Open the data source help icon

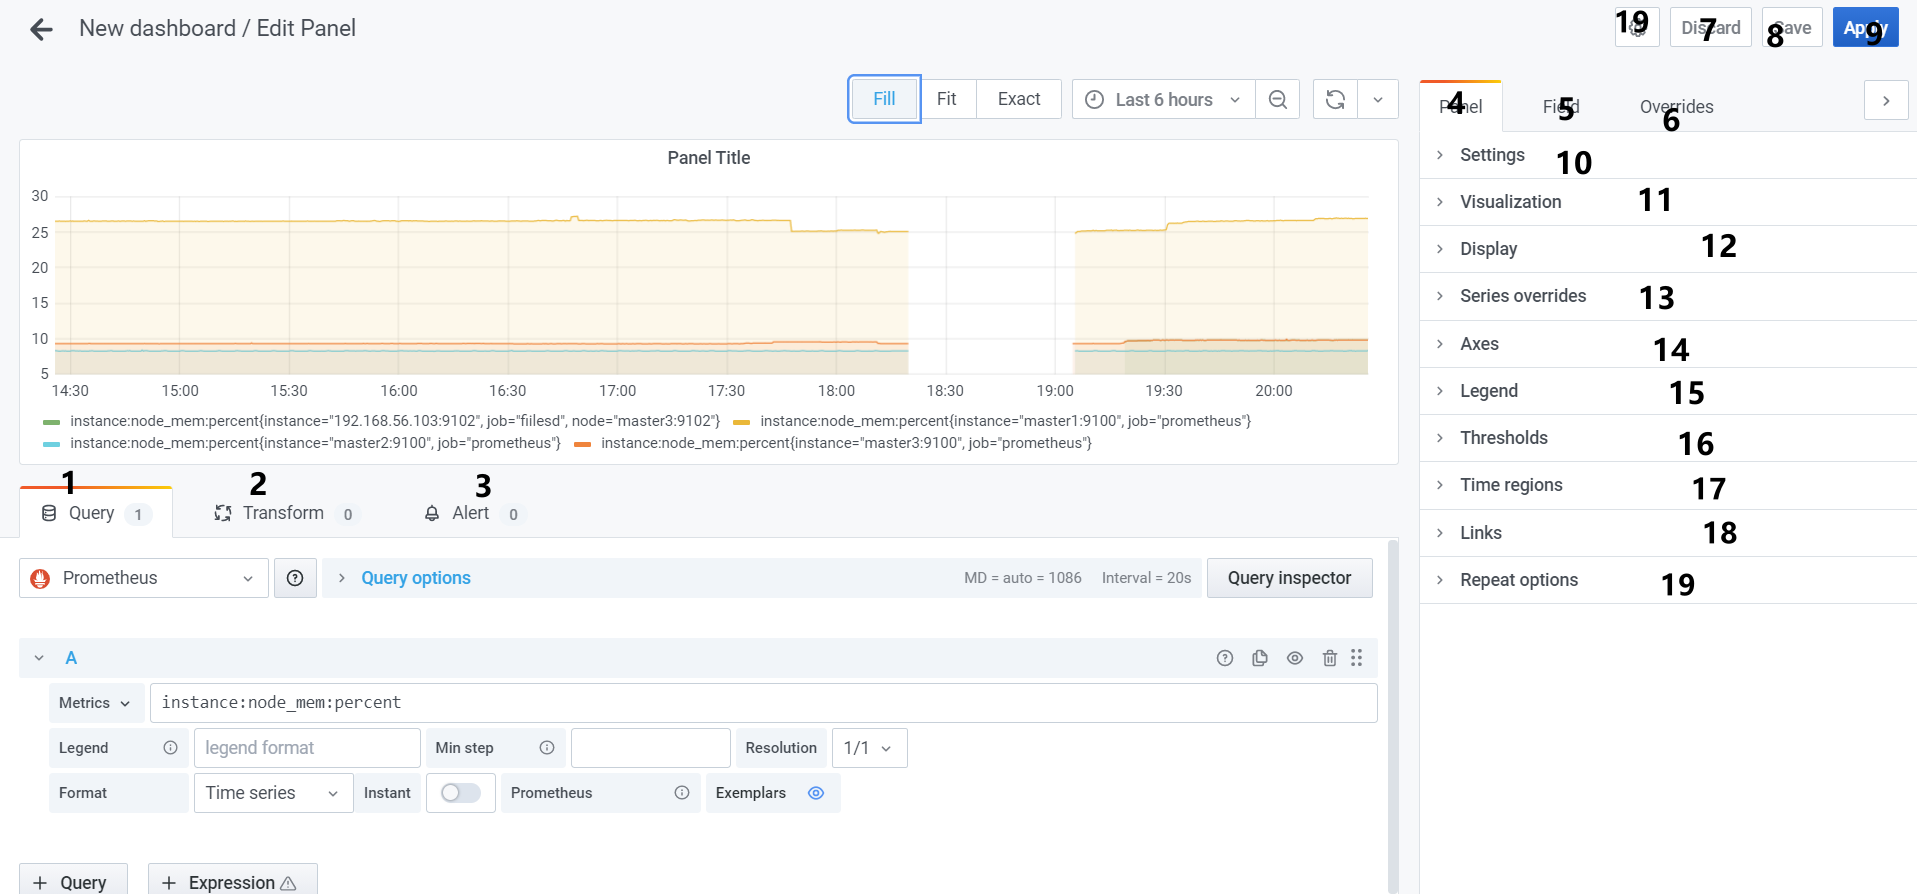295,578
